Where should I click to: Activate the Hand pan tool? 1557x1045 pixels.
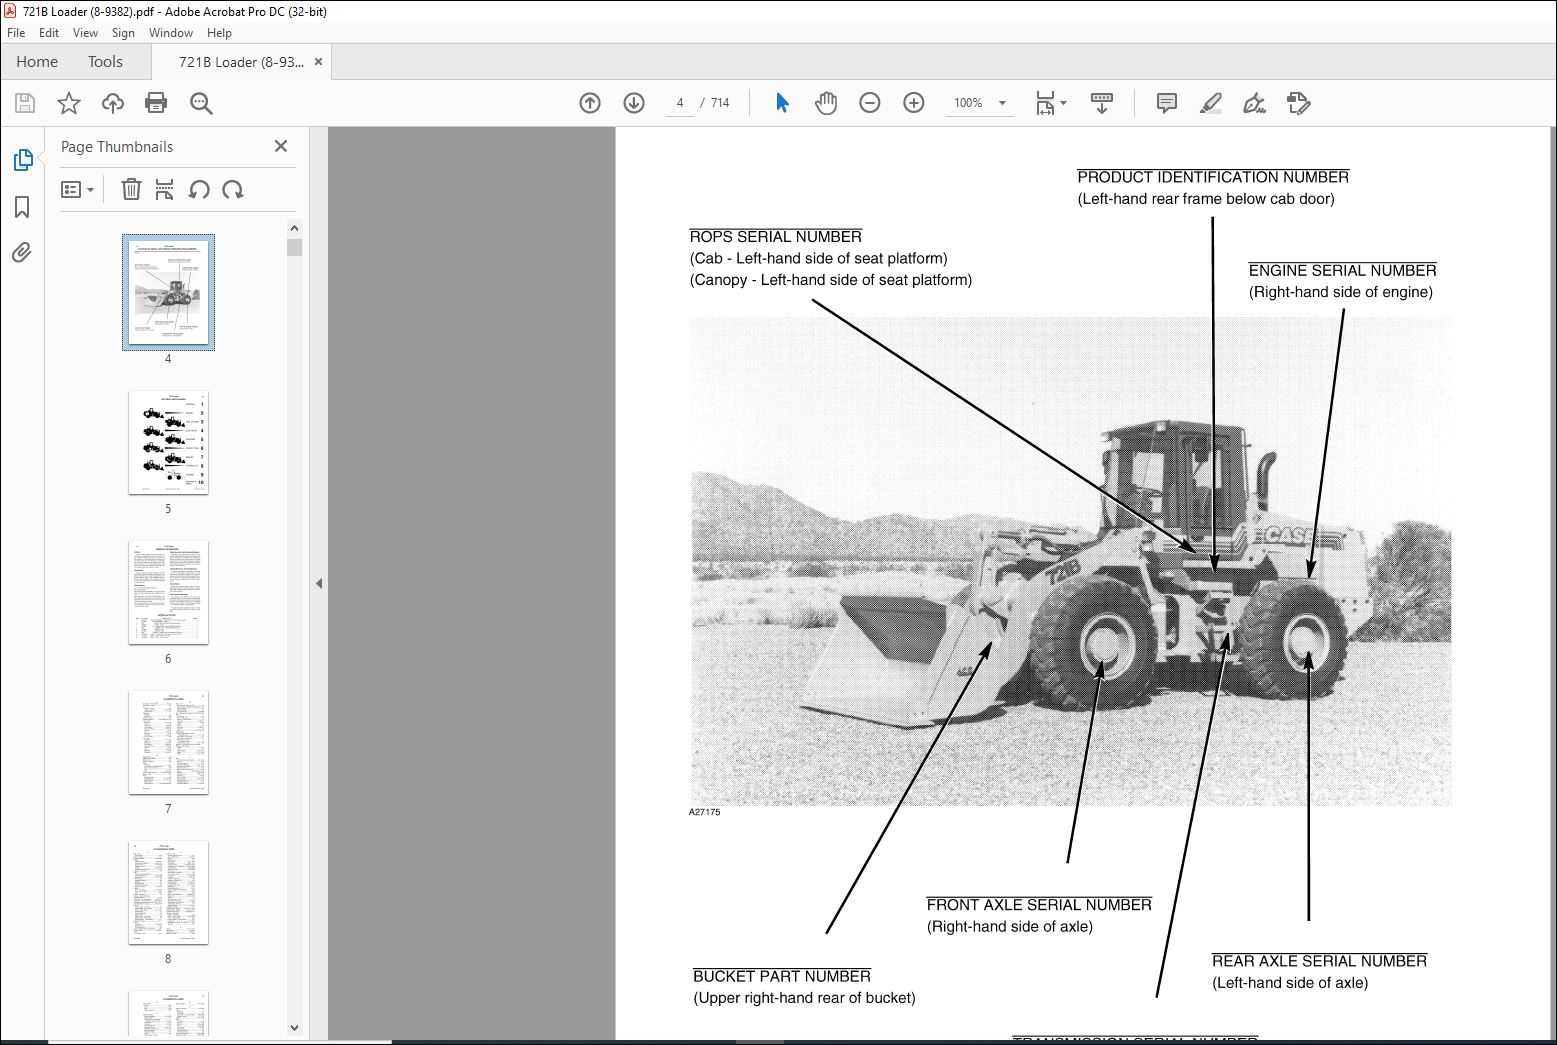click(x=826, y=103)
